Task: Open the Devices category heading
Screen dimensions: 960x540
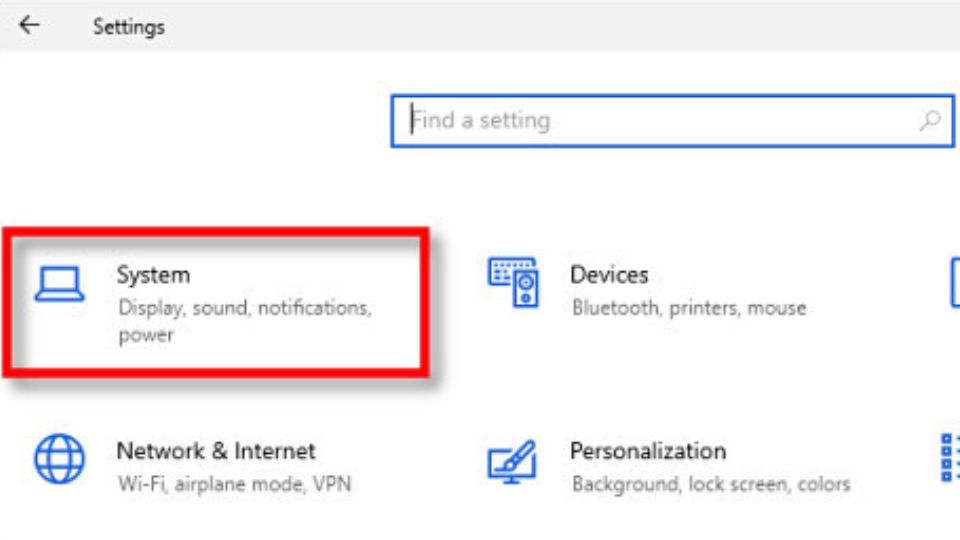Action: [609, 274]
